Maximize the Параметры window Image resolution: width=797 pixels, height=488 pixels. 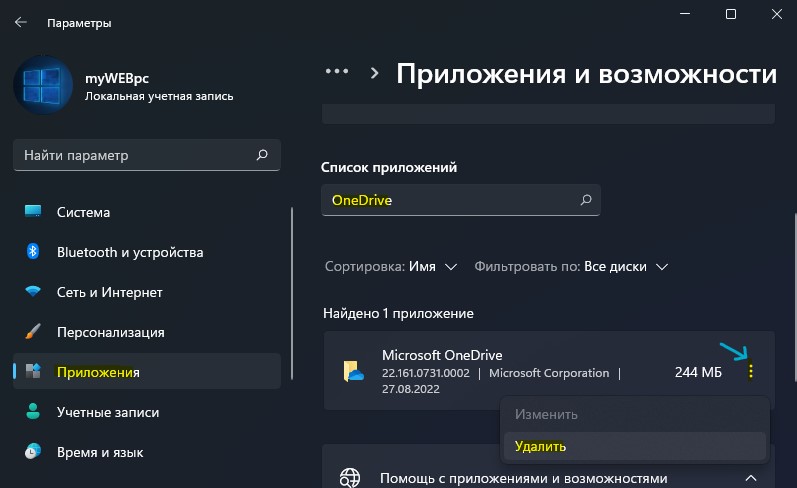(731, 14)
